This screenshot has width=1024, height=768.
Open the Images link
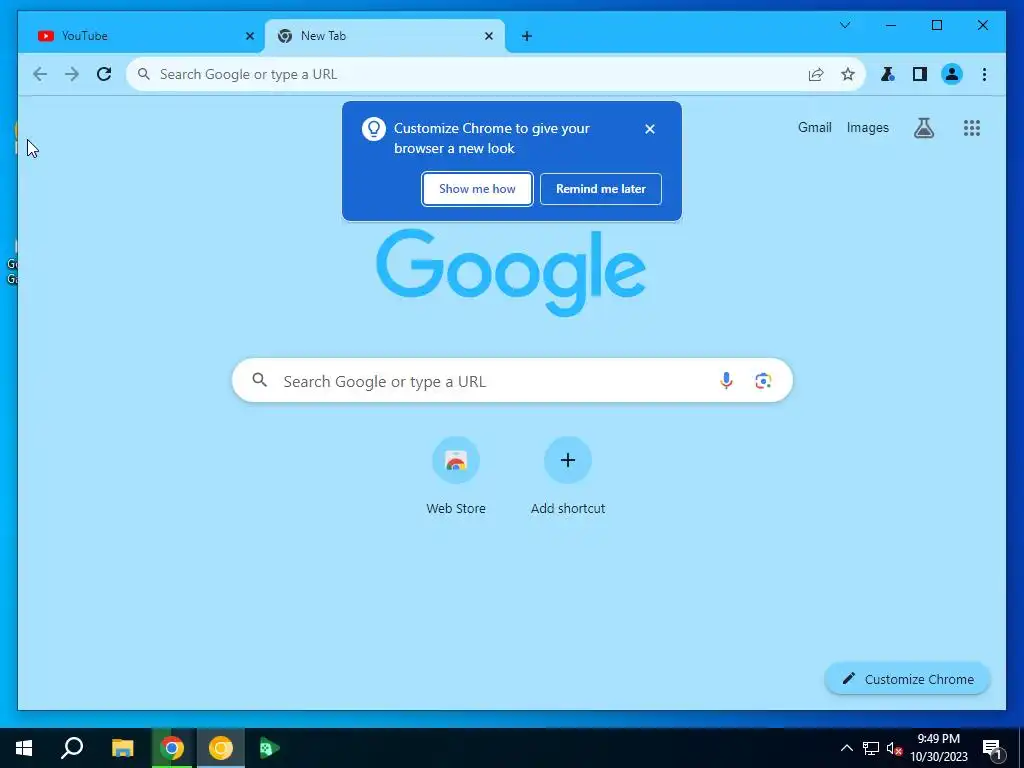[x=867, y=128]
